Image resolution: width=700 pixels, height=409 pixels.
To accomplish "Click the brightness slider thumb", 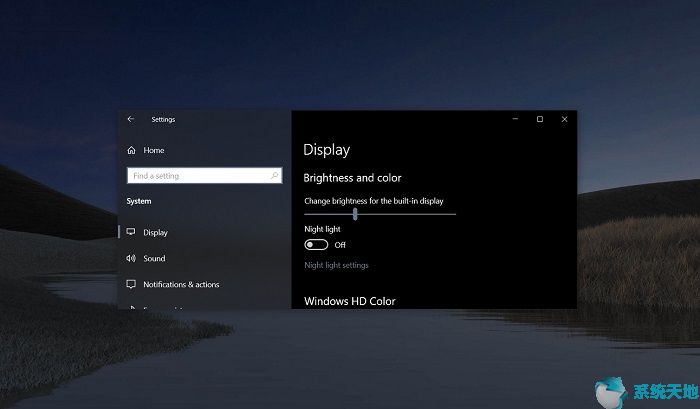I will click(x=355, y=214).
